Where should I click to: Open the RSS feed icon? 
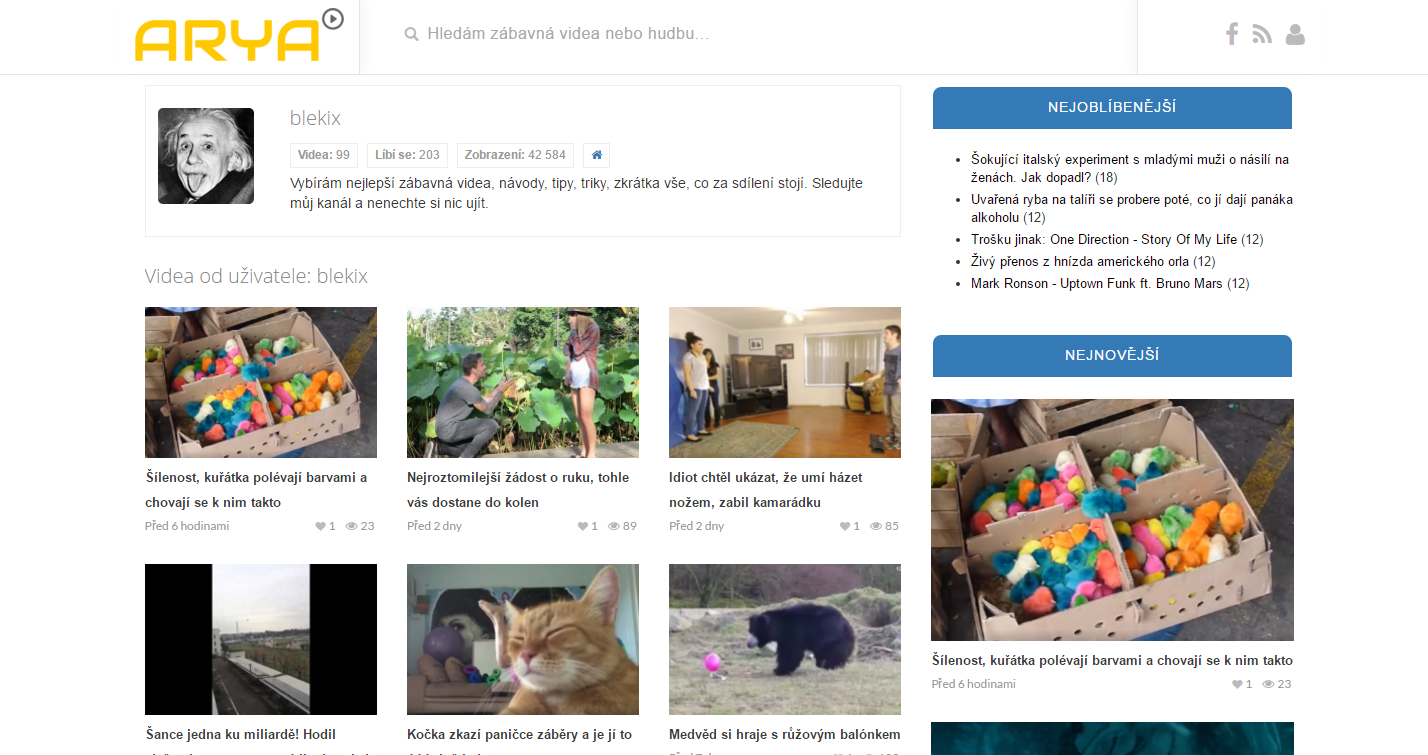click(x=1262, y=34)
